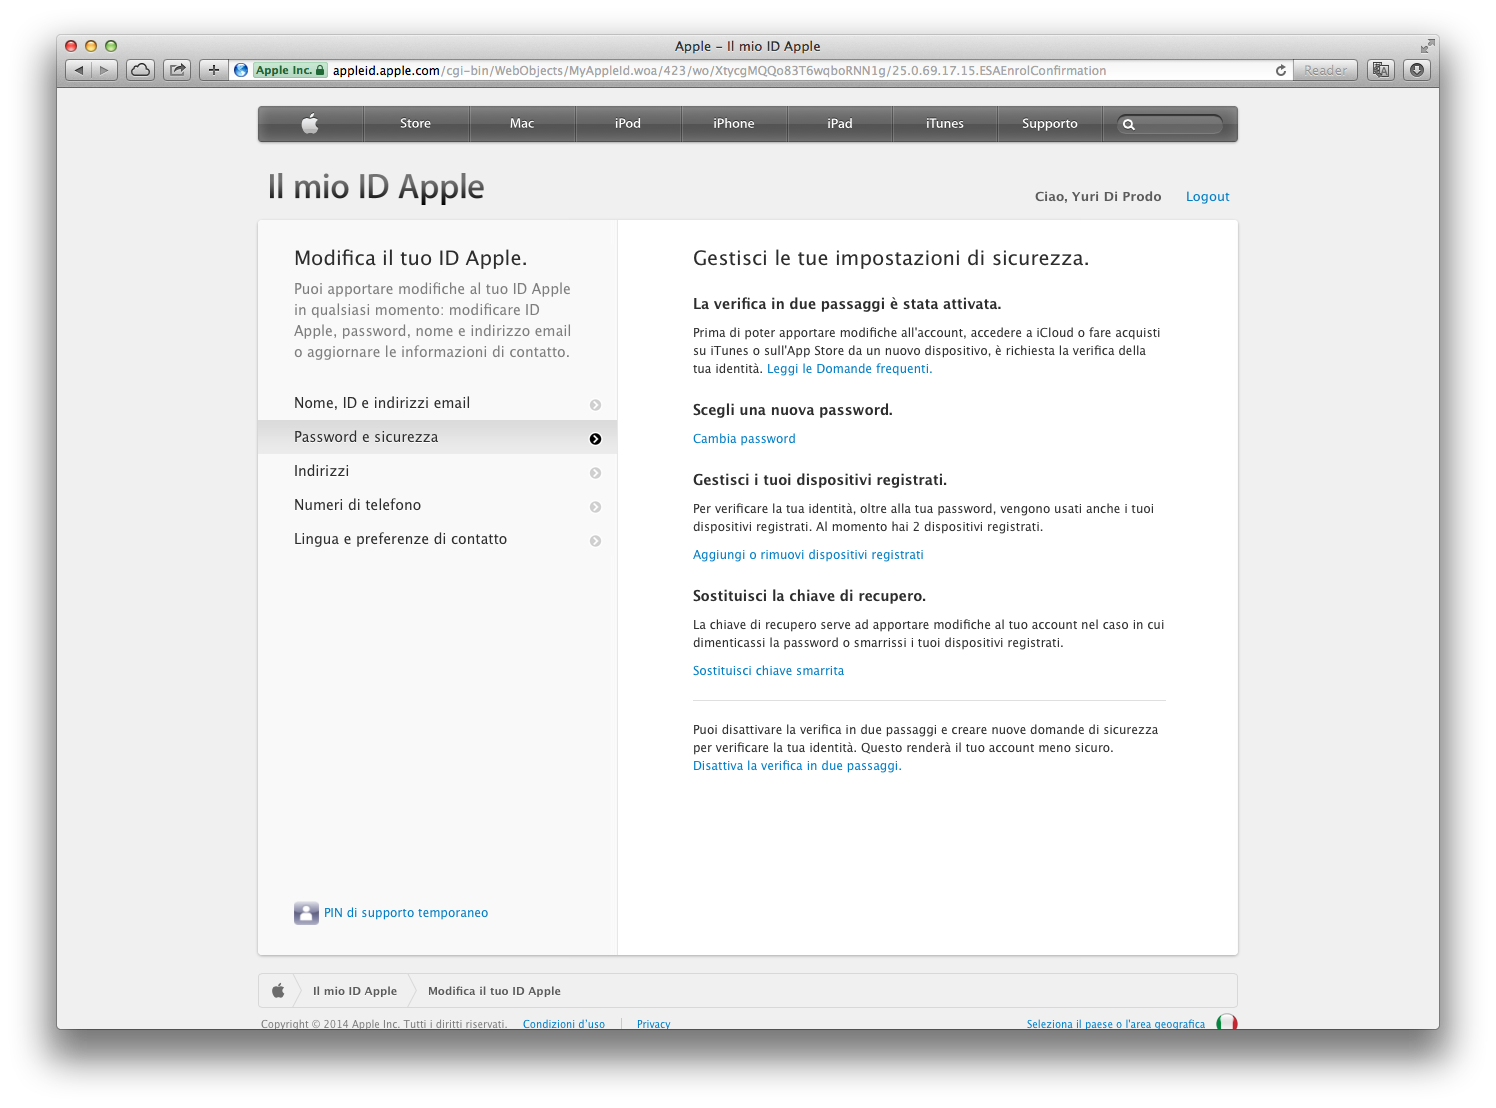This screenshot has width=1496, height=1108.
Task: Open the iPad navigation tab
Action: (840, 124)
